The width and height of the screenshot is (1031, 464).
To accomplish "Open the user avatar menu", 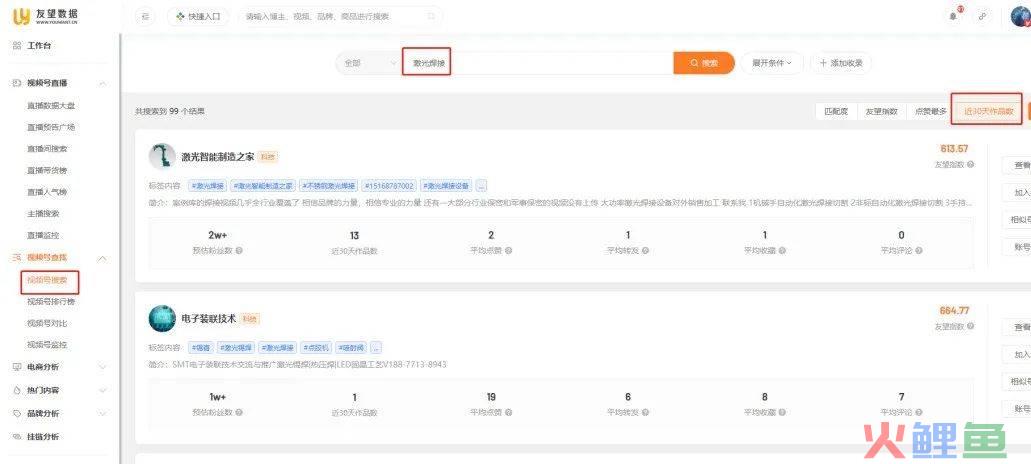I will [1020, 16].
